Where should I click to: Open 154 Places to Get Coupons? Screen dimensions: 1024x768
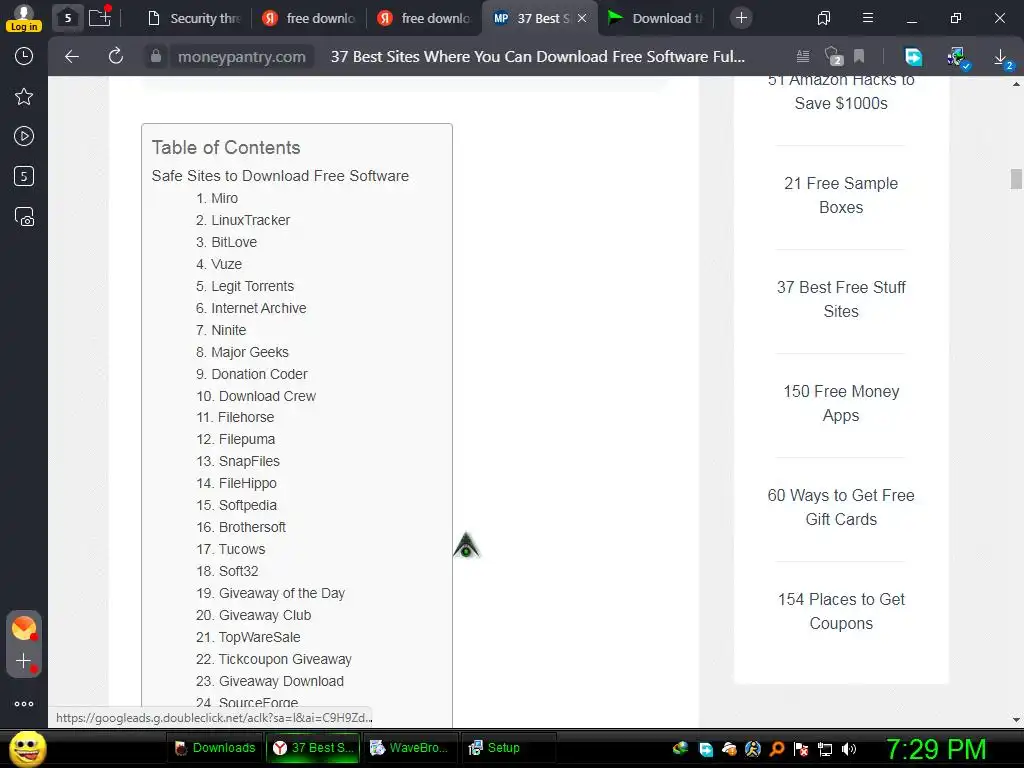840,611
